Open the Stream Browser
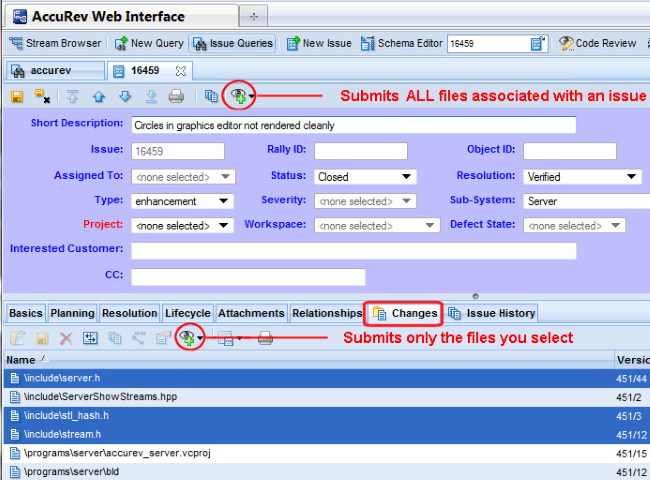The width and height of the screenshot is (650, 480). tap(56, 43)
